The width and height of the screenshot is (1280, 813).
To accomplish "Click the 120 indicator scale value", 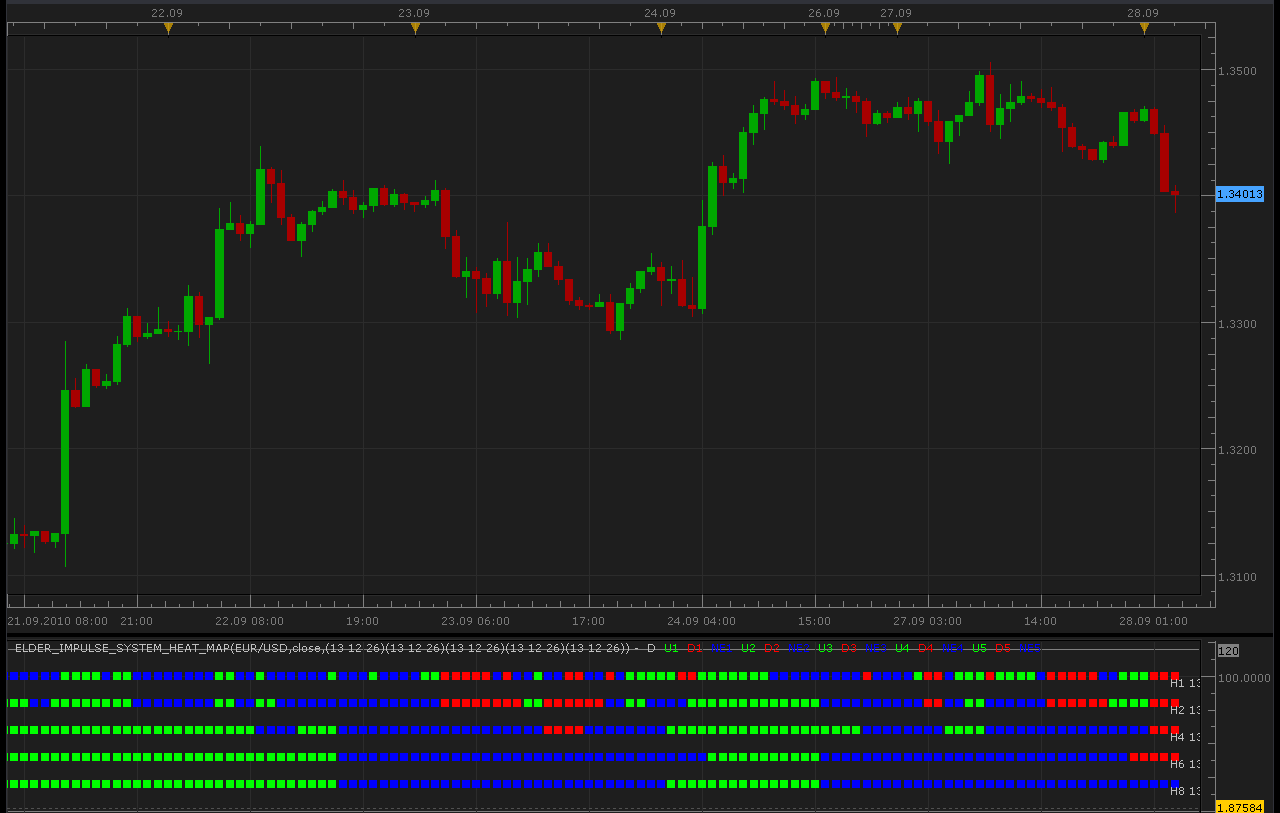I will point(1228,651).
